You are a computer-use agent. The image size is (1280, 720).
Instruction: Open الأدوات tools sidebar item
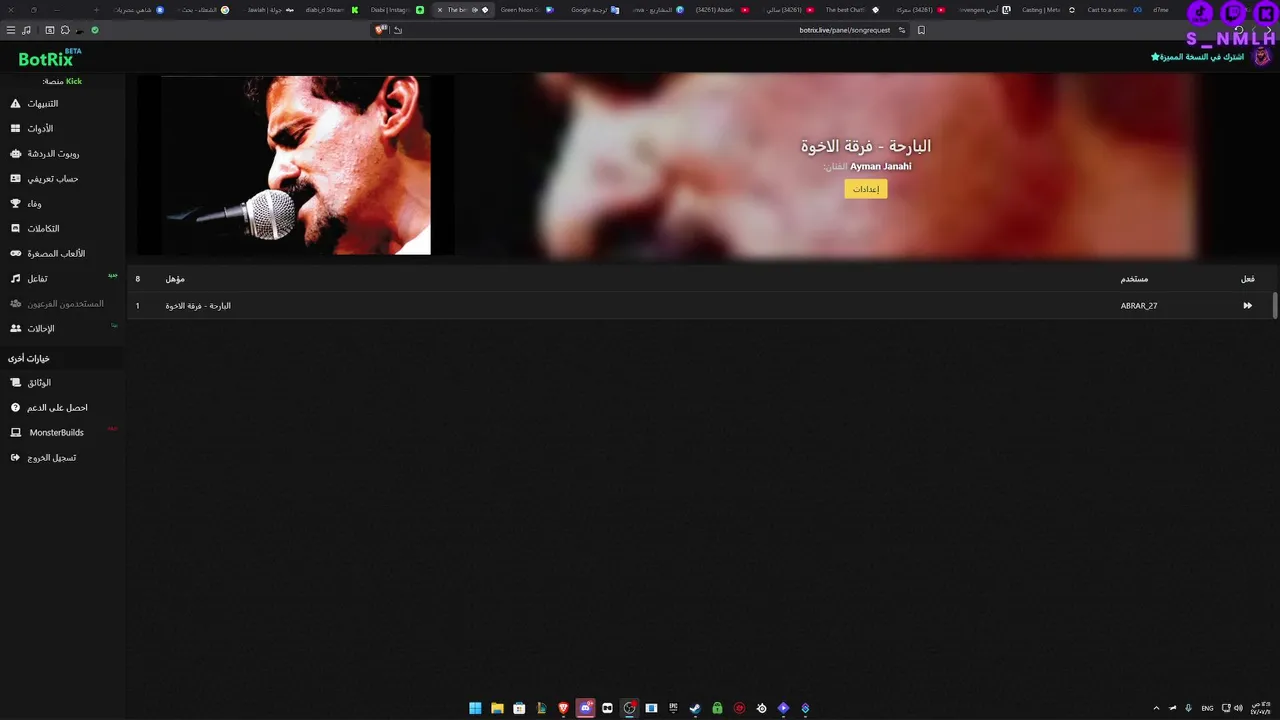(x=32, y=129)
